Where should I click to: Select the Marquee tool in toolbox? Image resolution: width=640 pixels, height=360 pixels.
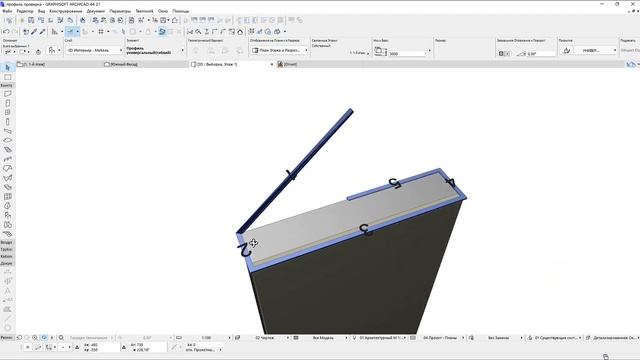pos(7,77)
